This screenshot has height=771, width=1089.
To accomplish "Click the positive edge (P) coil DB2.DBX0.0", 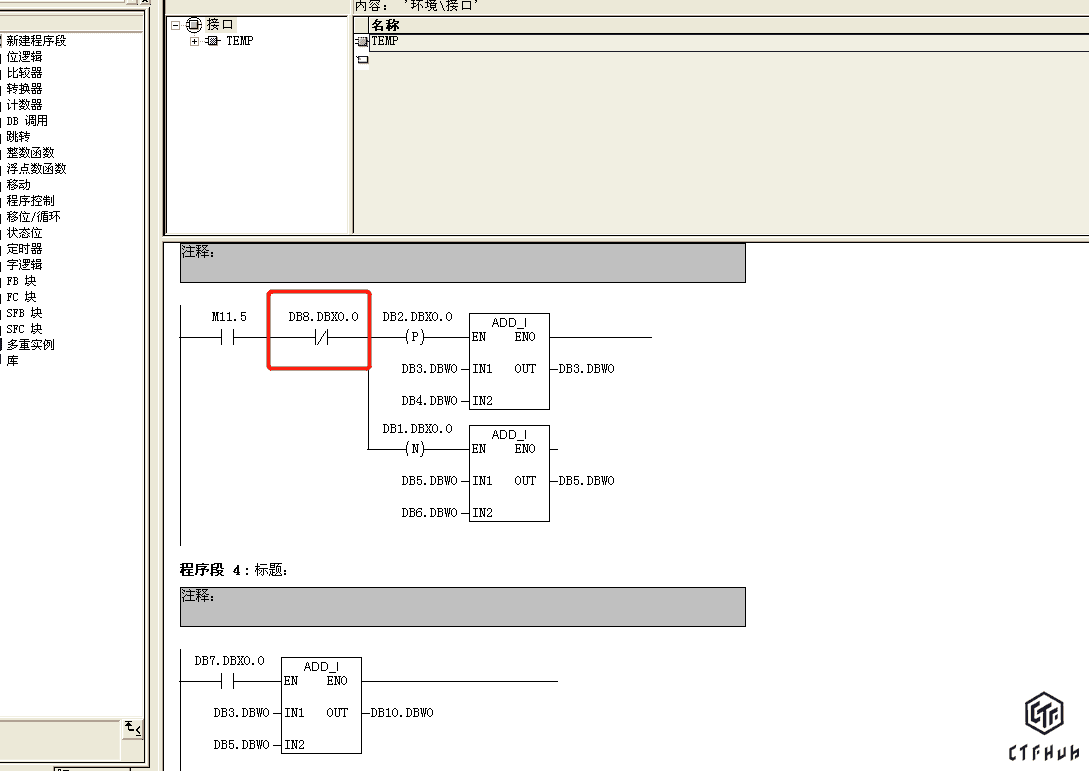I will coord(415,338).
